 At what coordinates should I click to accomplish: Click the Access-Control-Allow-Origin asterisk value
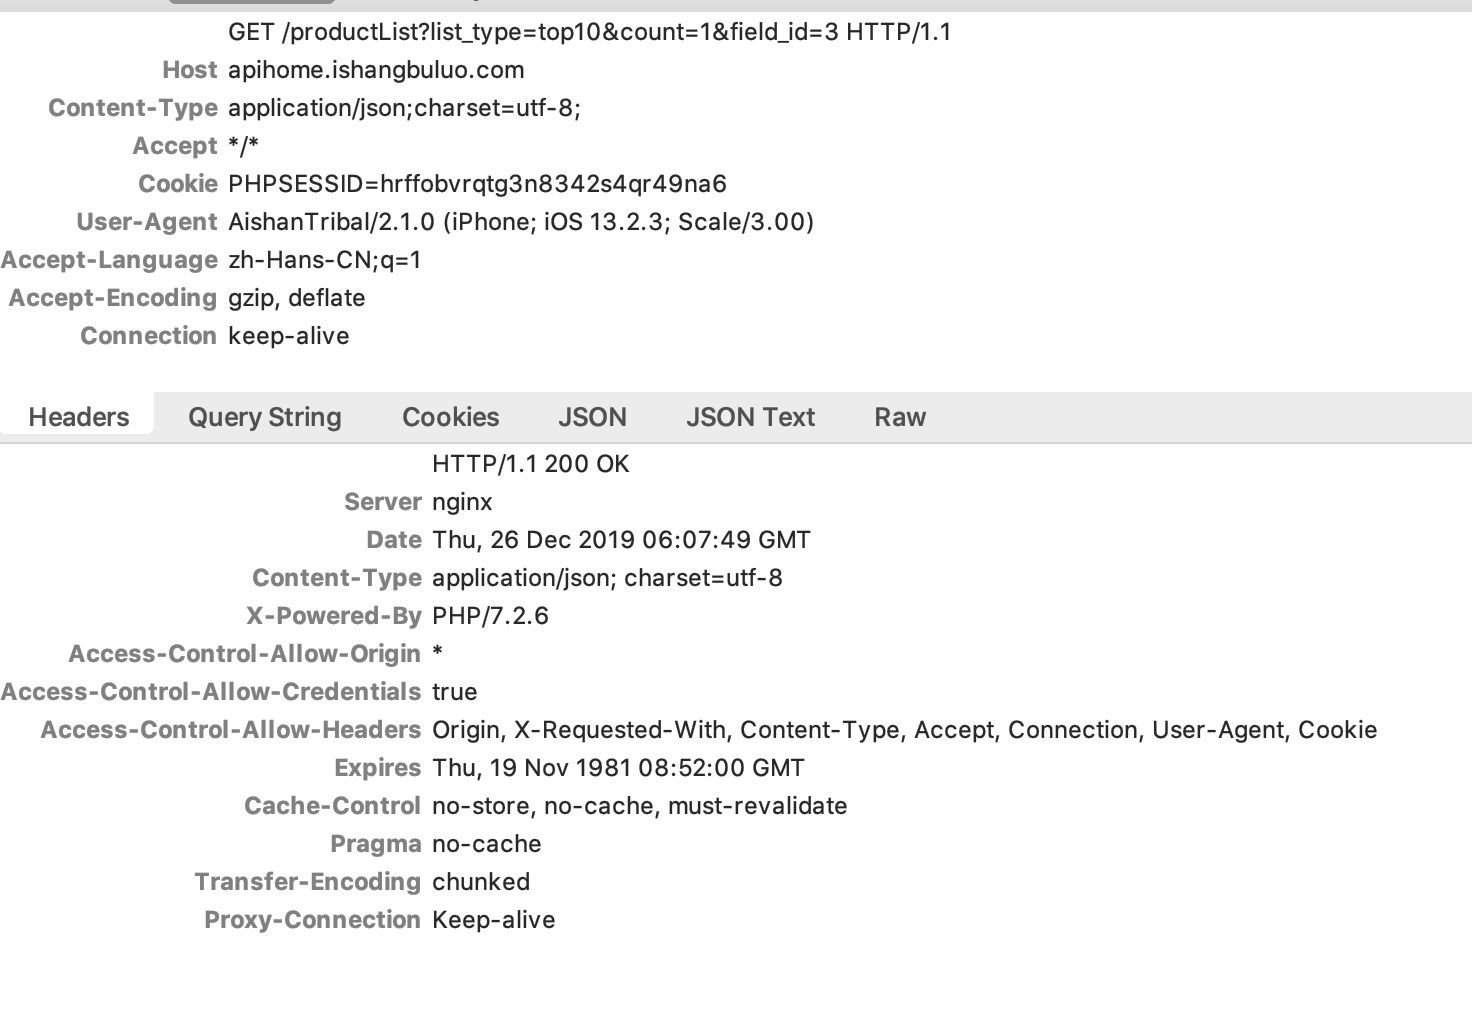pos(437,653)
